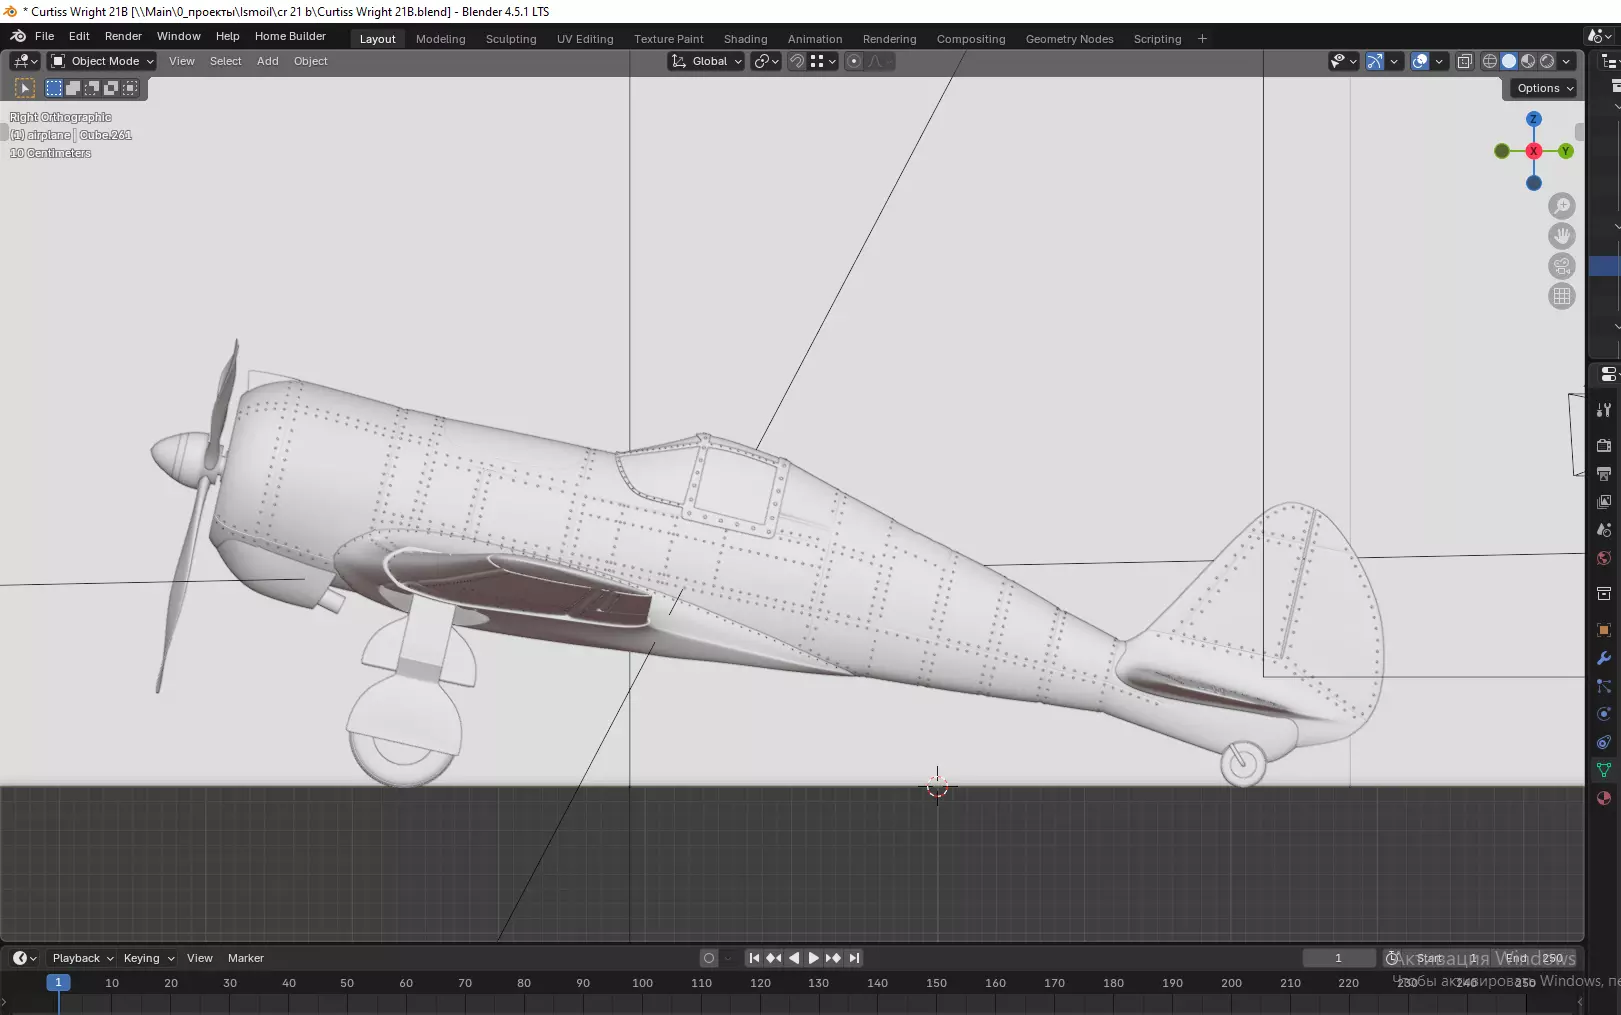Viewport: 1621px width, 1015px height.
Task: Switch to the Geometry Nodes workspace tab
Action: 1069,39
